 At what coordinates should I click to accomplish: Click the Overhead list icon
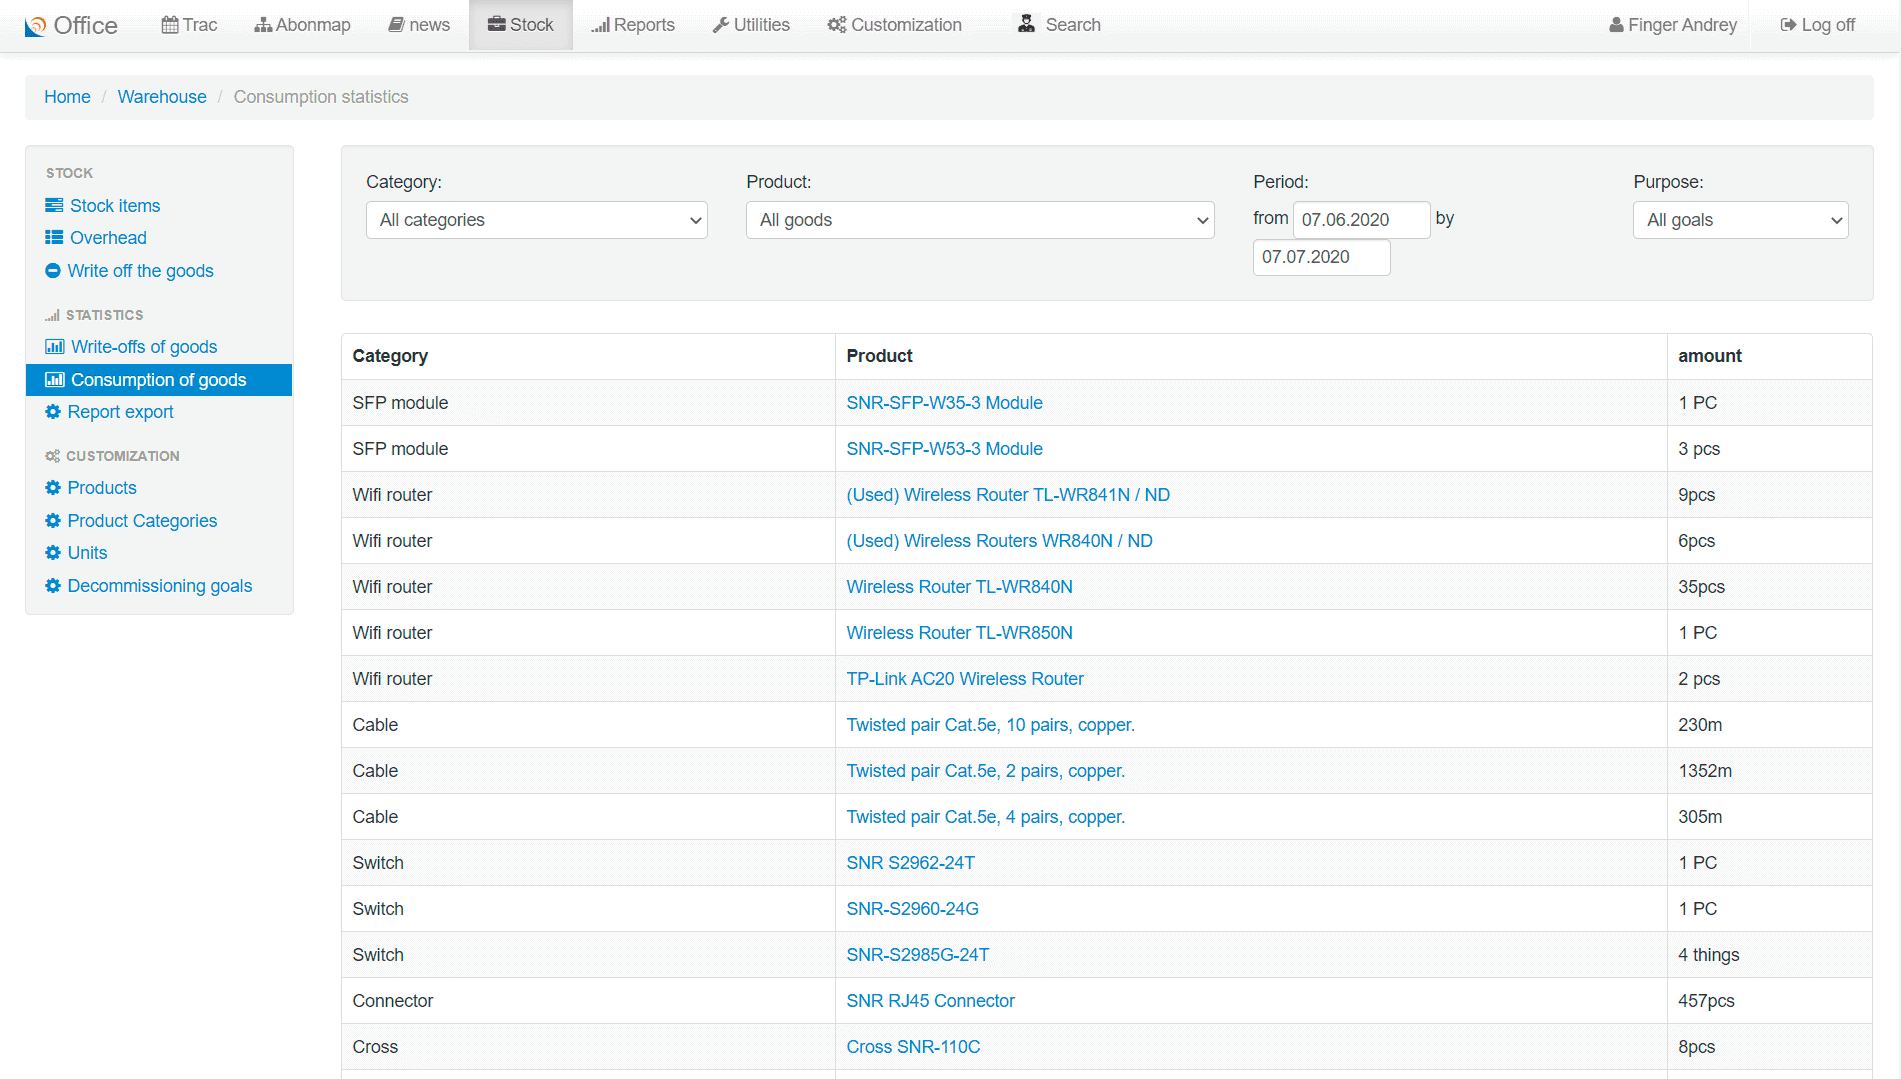tap(54, 237)
